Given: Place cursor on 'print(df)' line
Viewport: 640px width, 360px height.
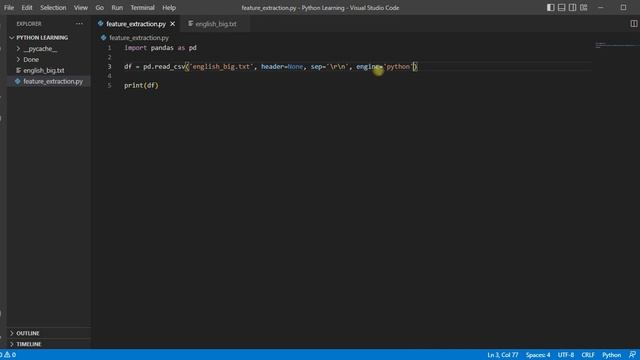Looking at the screenshot, I should pos(141,85).
